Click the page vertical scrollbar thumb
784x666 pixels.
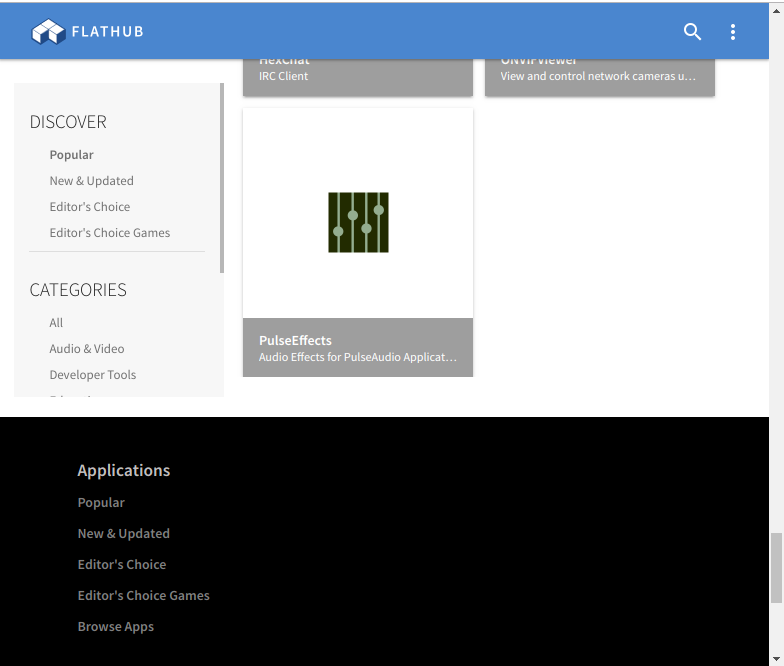coord(776,568)
